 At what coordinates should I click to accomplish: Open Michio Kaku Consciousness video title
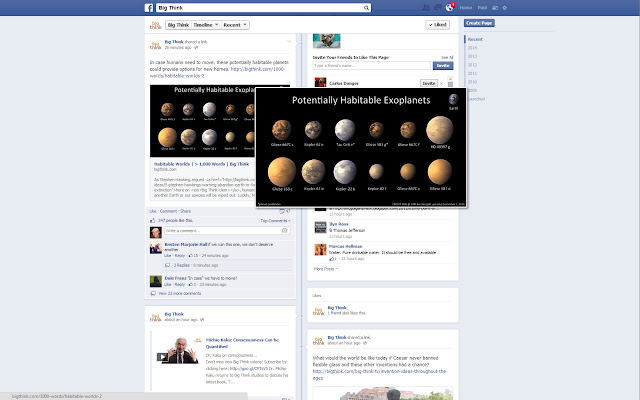(x=242, y=343)
